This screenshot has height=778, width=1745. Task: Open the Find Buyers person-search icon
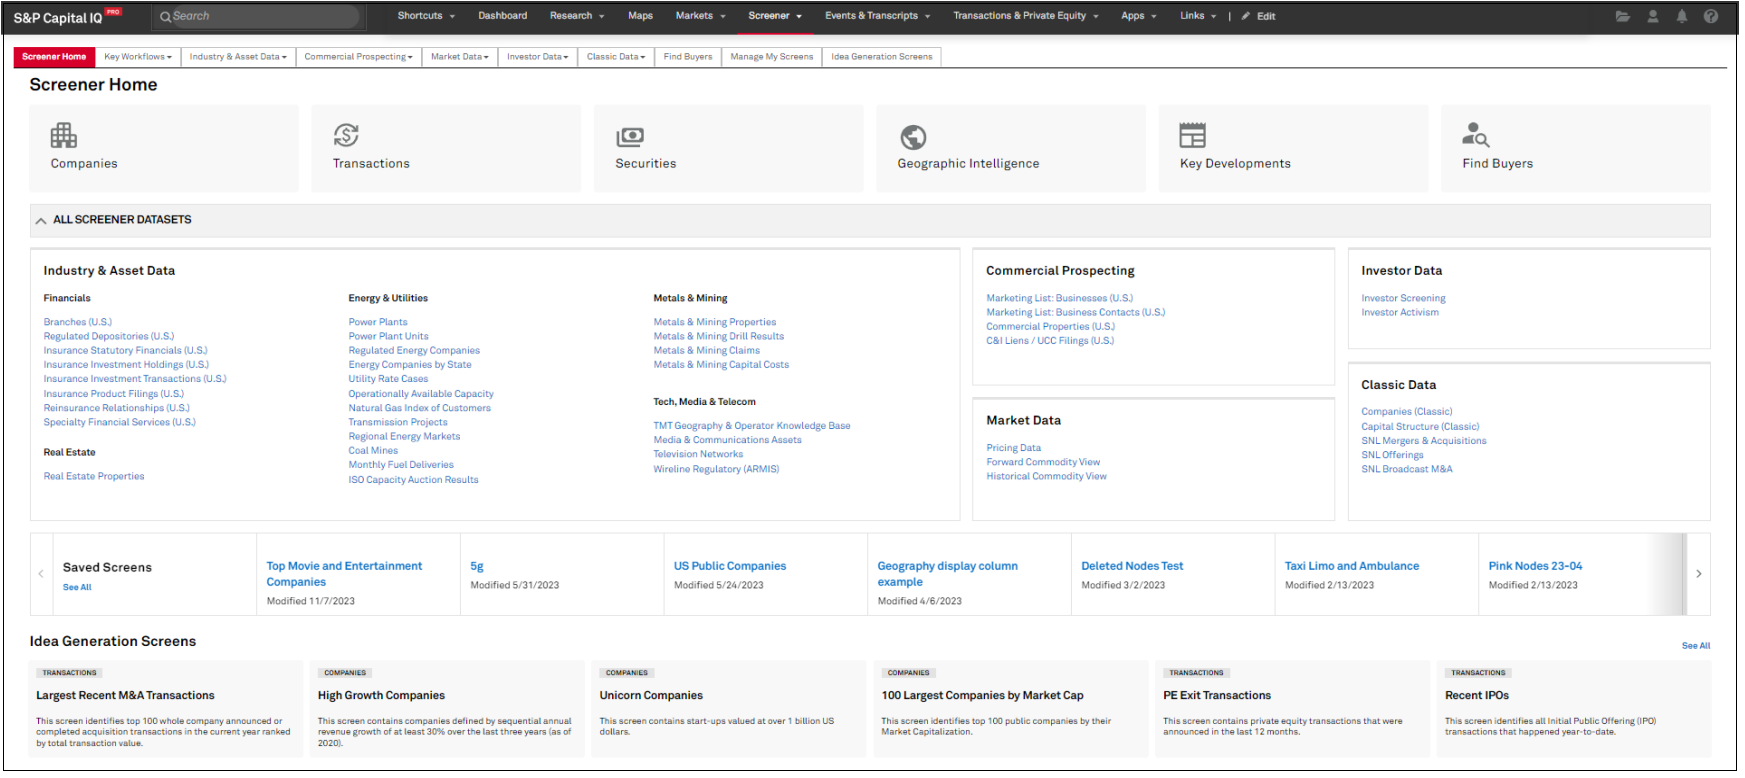1475,135
